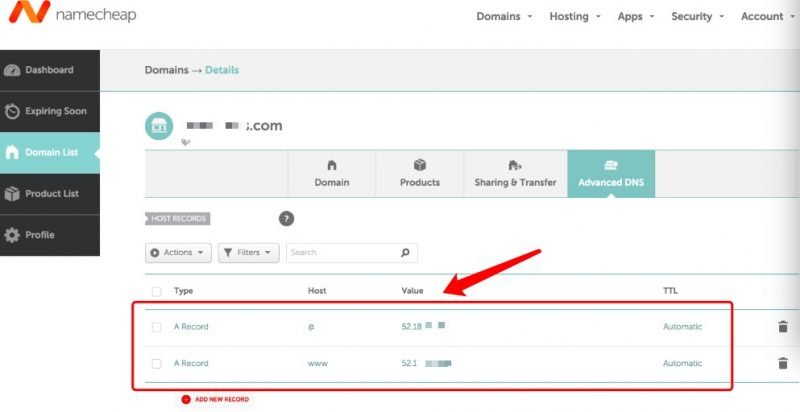Go to Expiring Soon in sidebar
Image resolution: width=800 pixels, height=412 pixels.
tap(49, 111)
